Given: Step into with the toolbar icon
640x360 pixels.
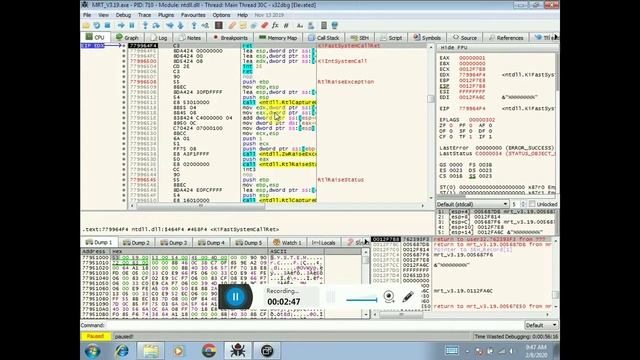Looking at the screenshot, I should tap(145, 26).
